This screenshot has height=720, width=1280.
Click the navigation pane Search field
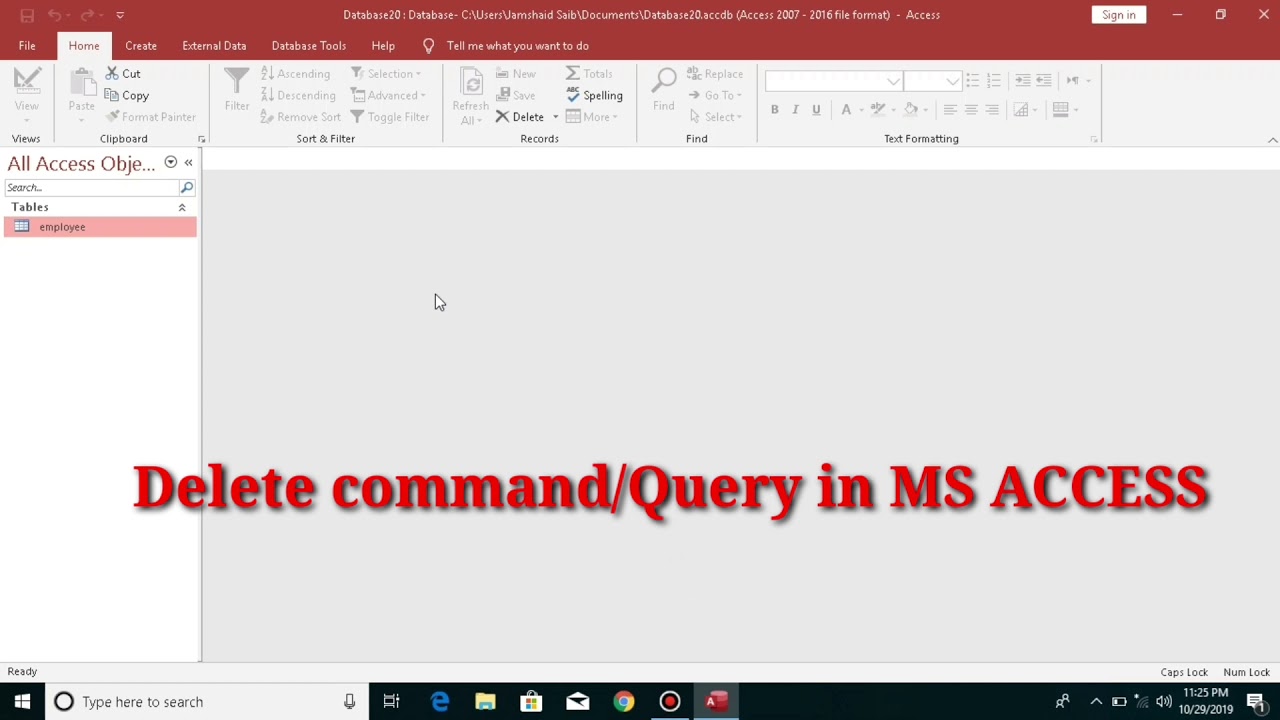[x=91, y=188]
